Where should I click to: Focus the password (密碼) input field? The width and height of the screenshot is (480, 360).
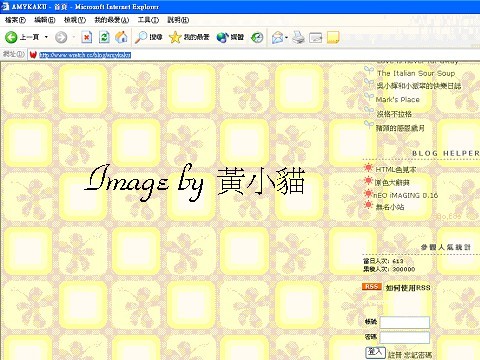pos(405,337)
